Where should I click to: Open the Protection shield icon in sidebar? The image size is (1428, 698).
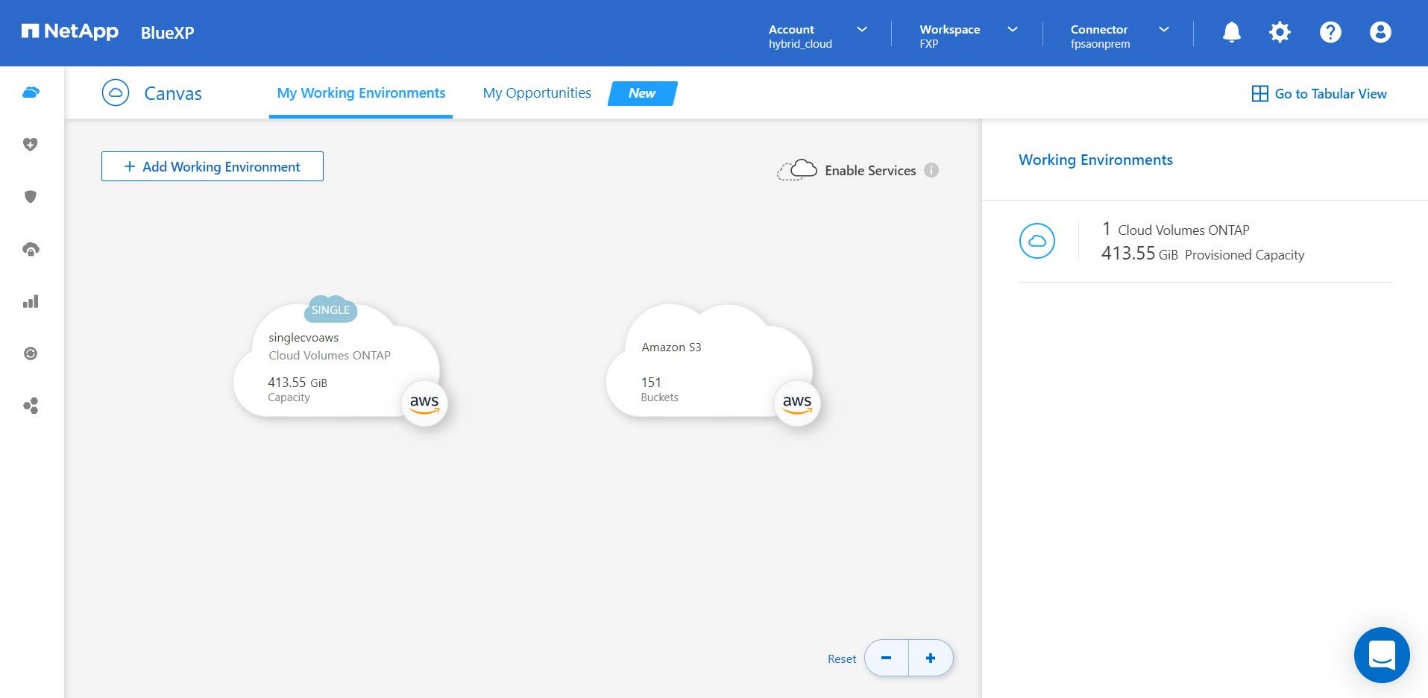tap(31, 197)
